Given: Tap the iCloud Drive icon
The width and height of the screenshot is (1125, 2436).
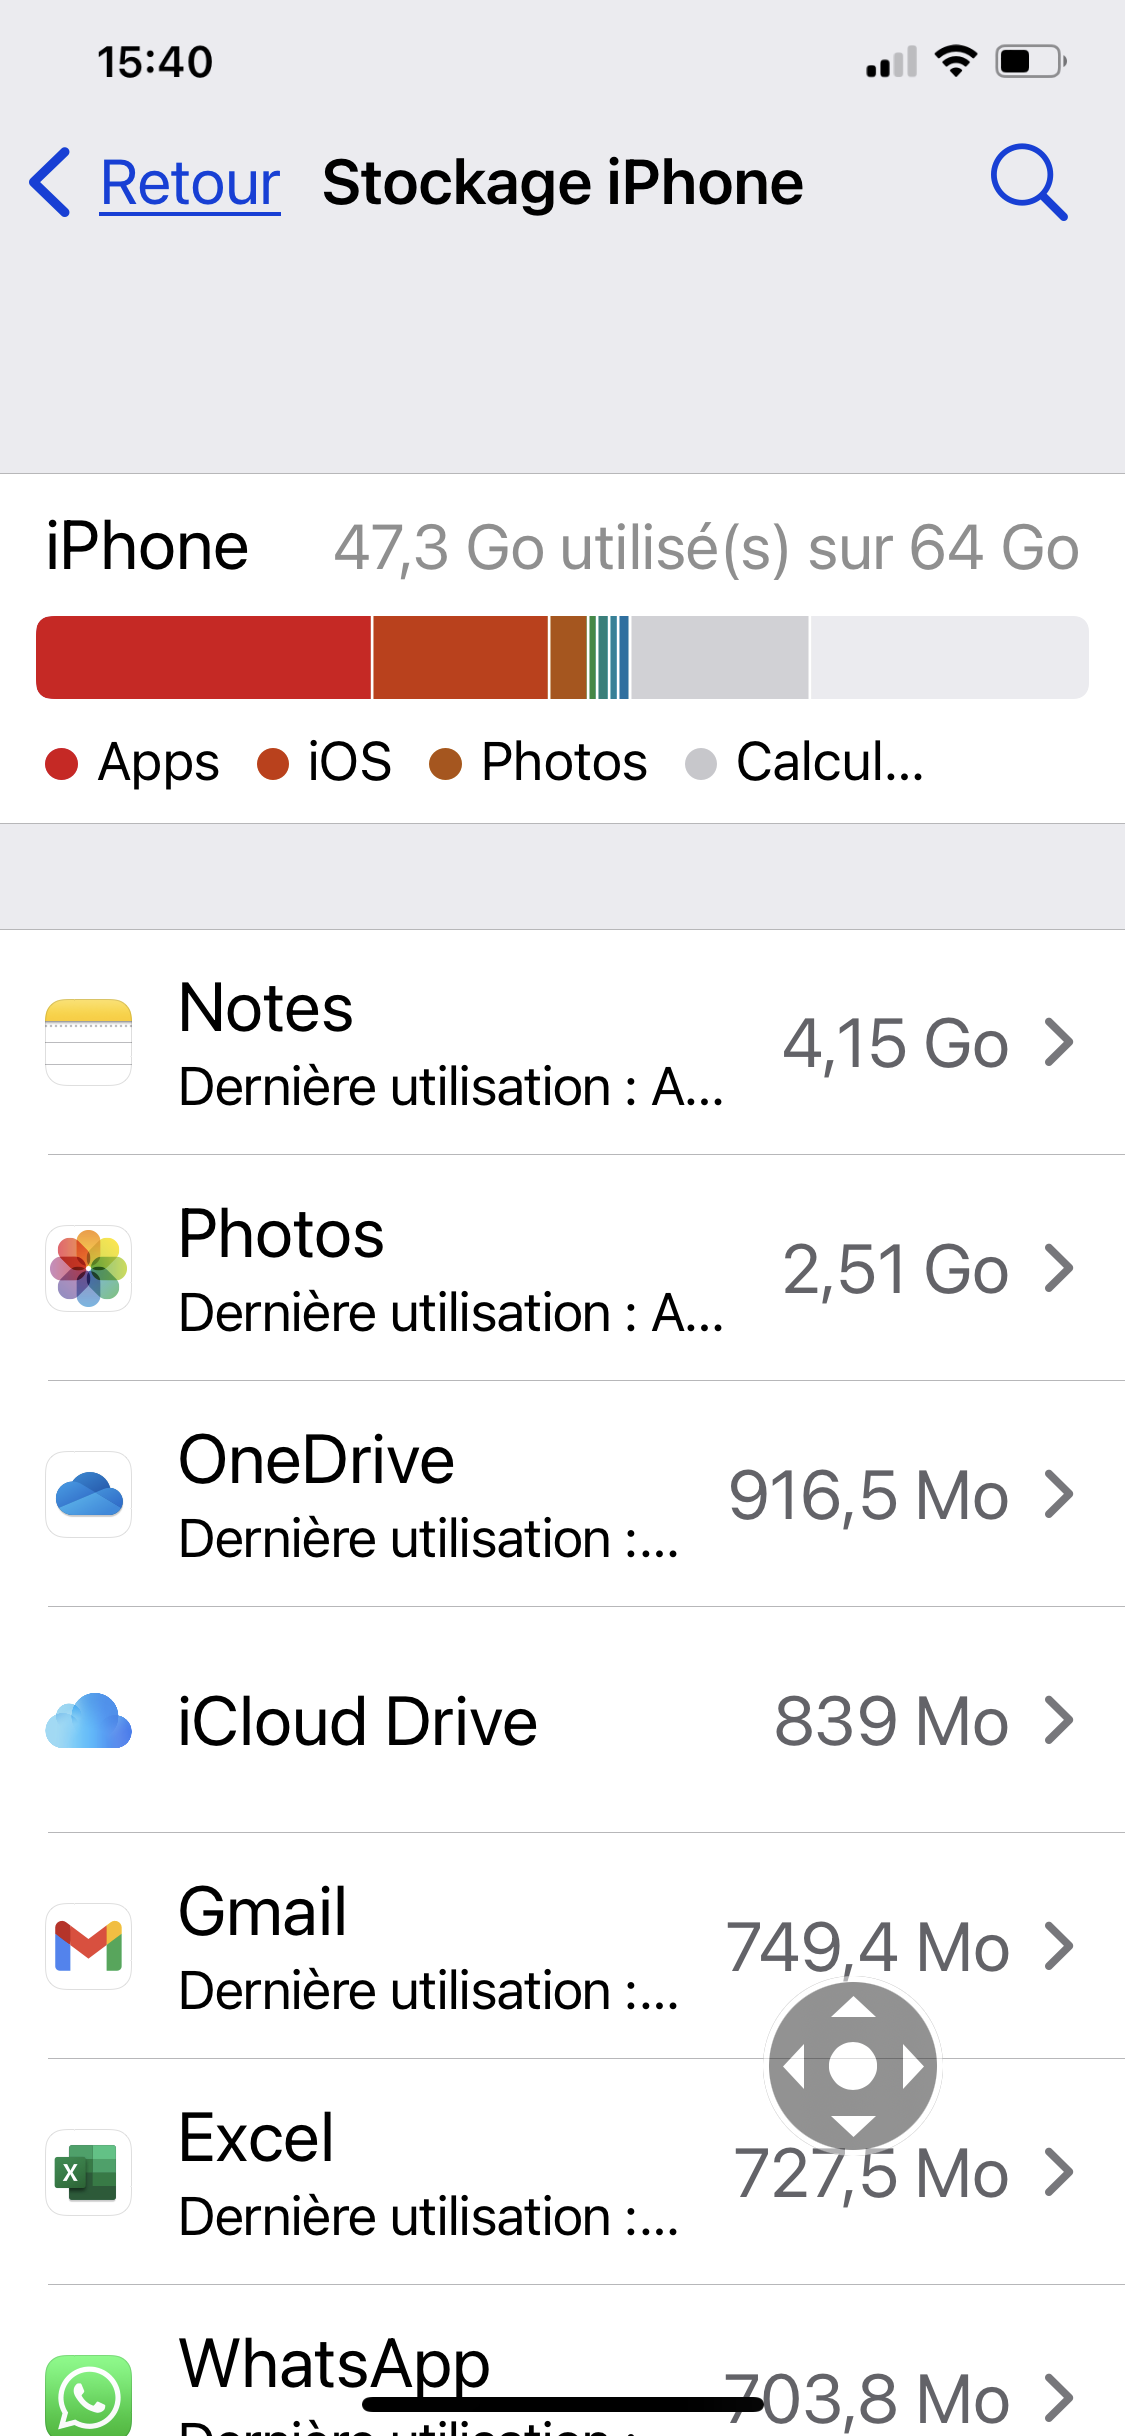Looking at the screenshot, I should tap(89, 1720).
